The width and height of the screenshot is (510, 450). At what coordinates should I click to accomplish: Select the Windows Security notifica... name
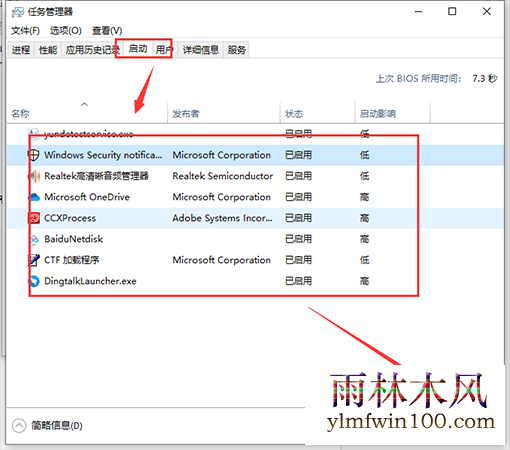(x=103, y=155)
